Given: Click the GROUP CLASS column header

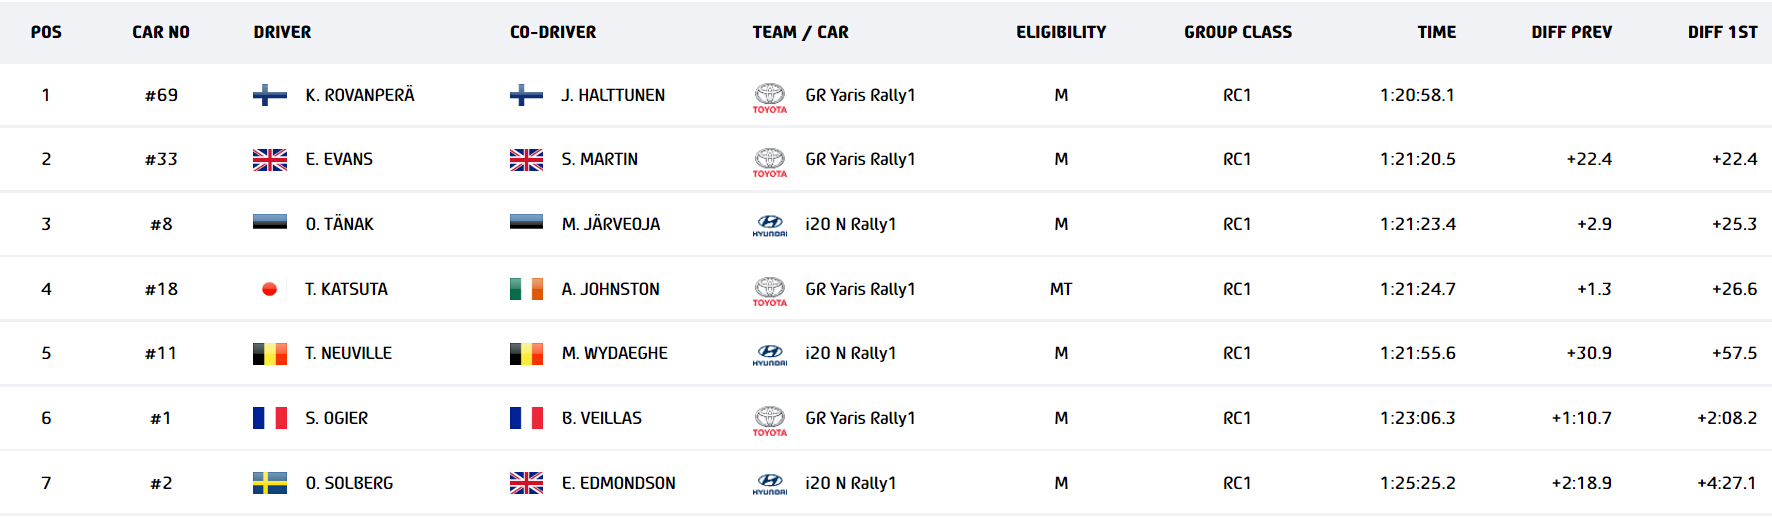Looking at the screenshot, I should pyautogui.click(x=1238, y=32).
